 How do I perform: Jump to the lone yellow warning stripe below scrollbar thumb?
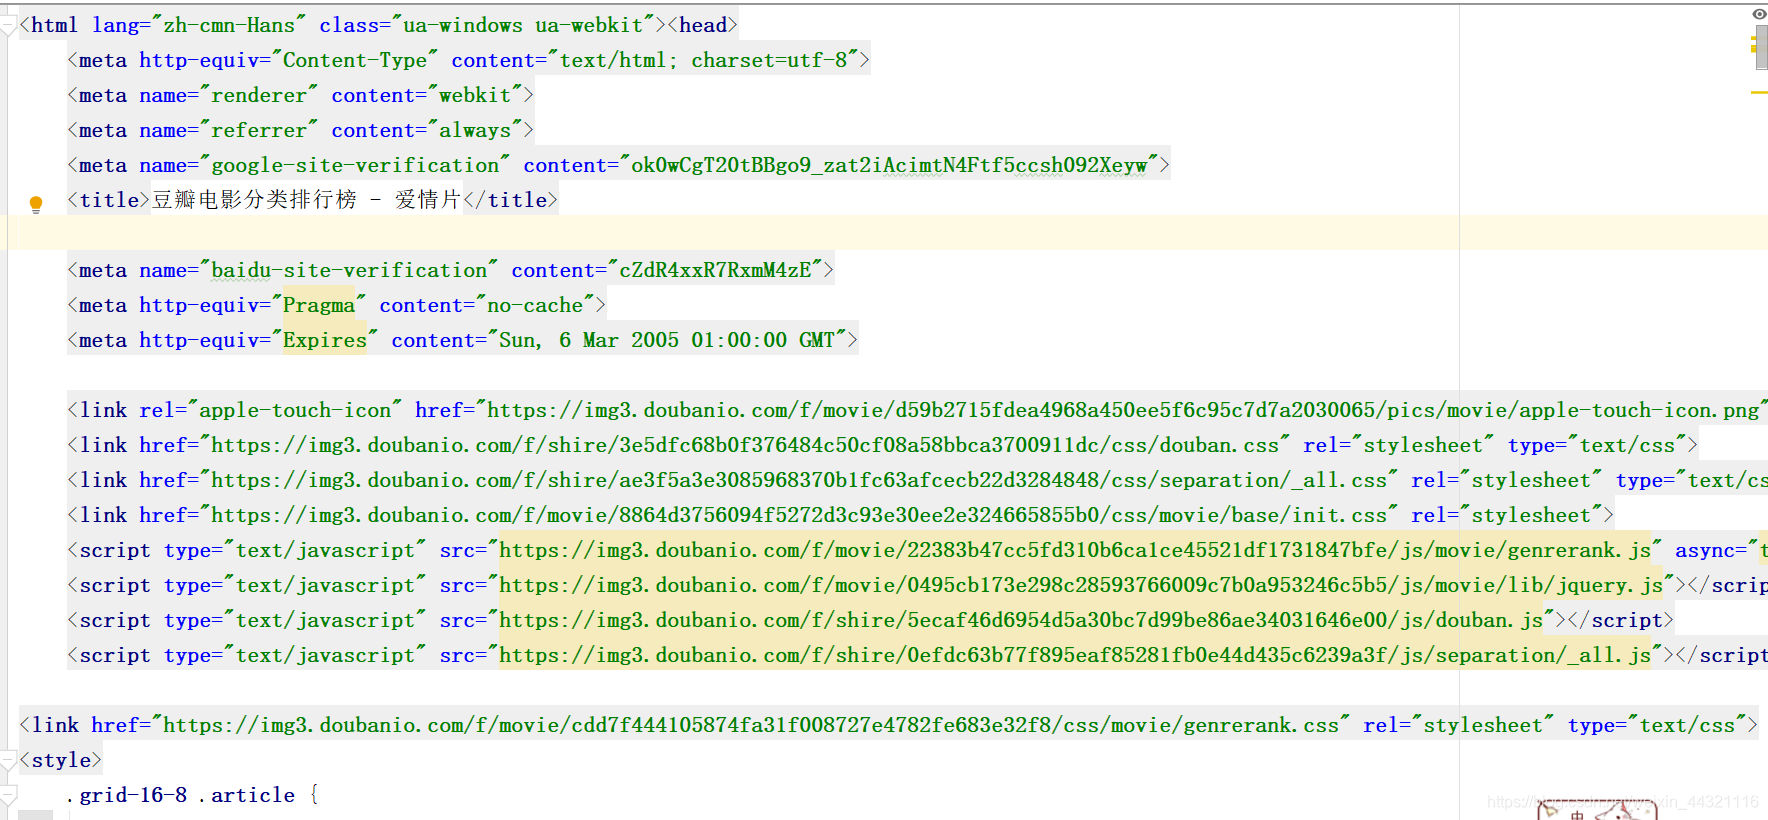coord(1759,93)
